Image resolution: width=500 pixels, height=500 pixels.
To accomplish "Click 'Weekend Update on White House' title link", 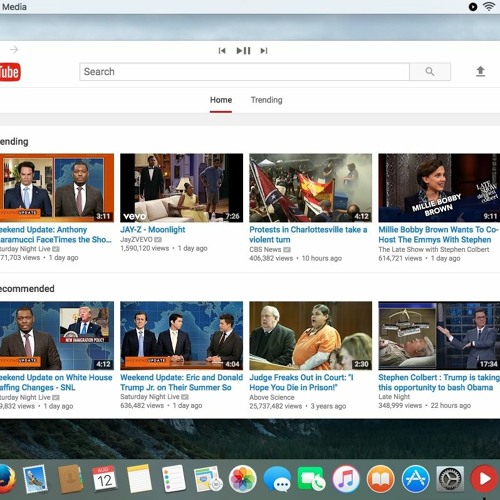I will (x=56, y=382).
